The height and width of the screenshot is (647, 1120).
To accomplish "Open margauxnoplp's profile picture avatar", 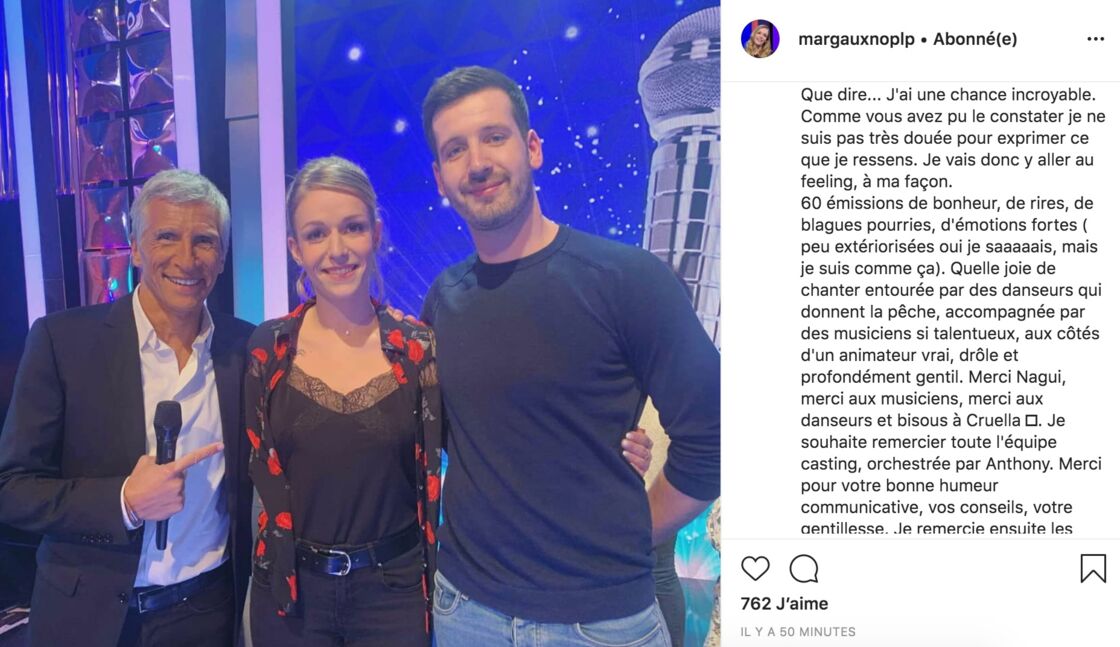I will click(760, 39).
